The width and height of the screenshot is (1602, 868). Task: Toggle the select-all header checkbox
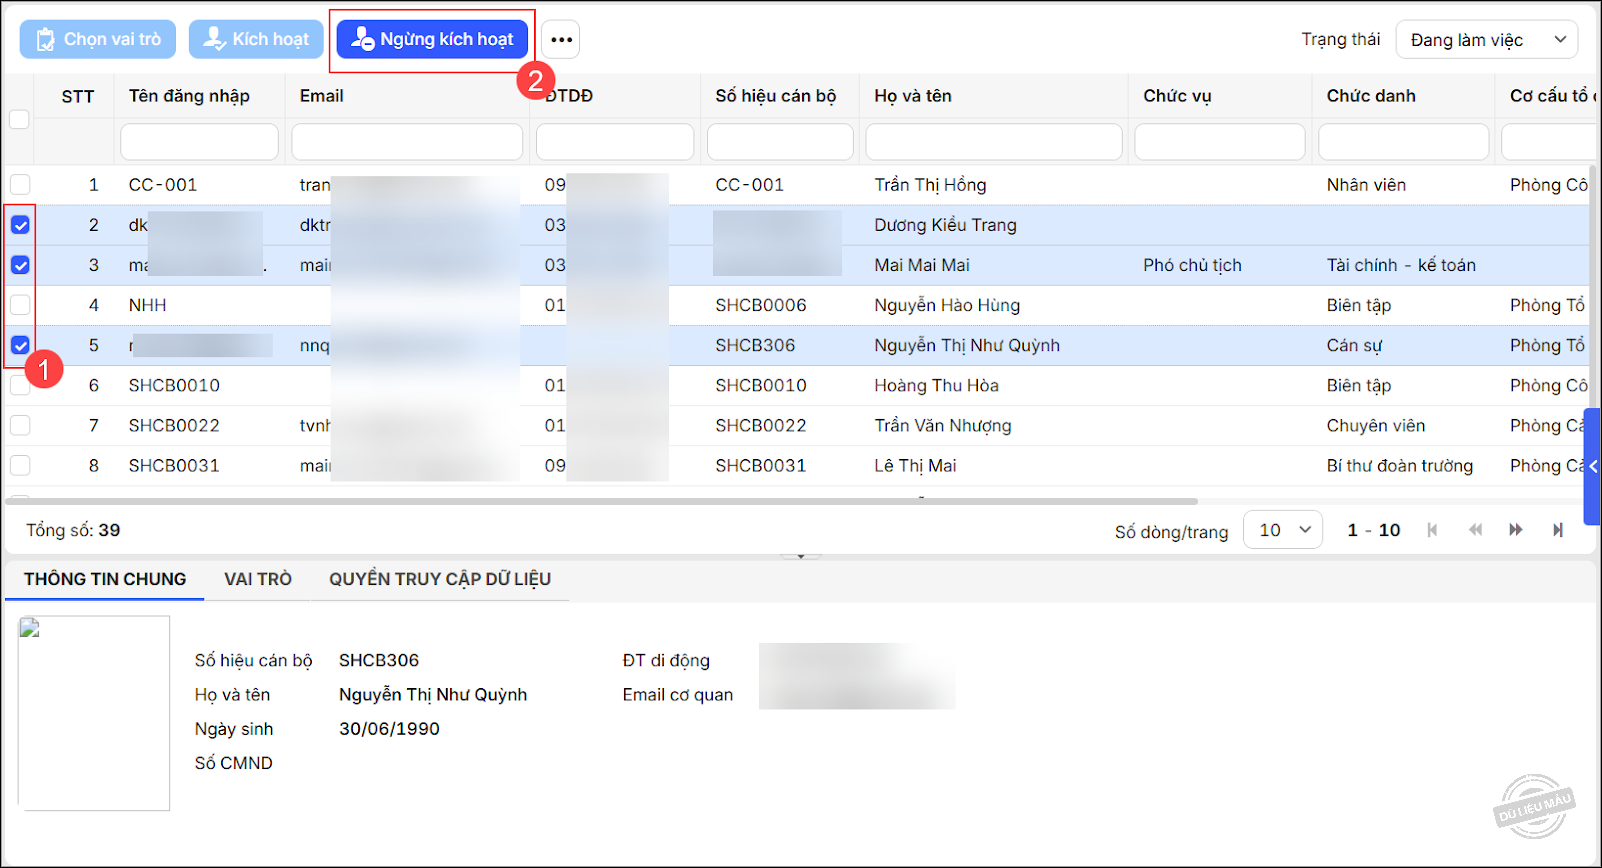coord(19,120)
